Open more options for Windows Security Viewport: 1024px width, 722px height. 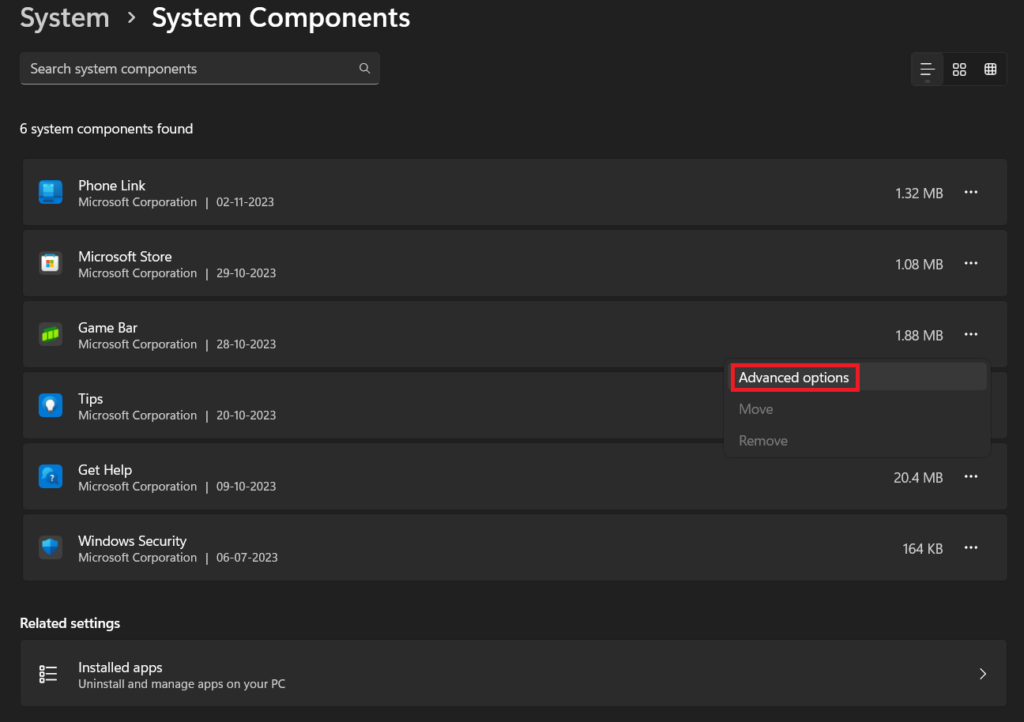click(970, 548)
